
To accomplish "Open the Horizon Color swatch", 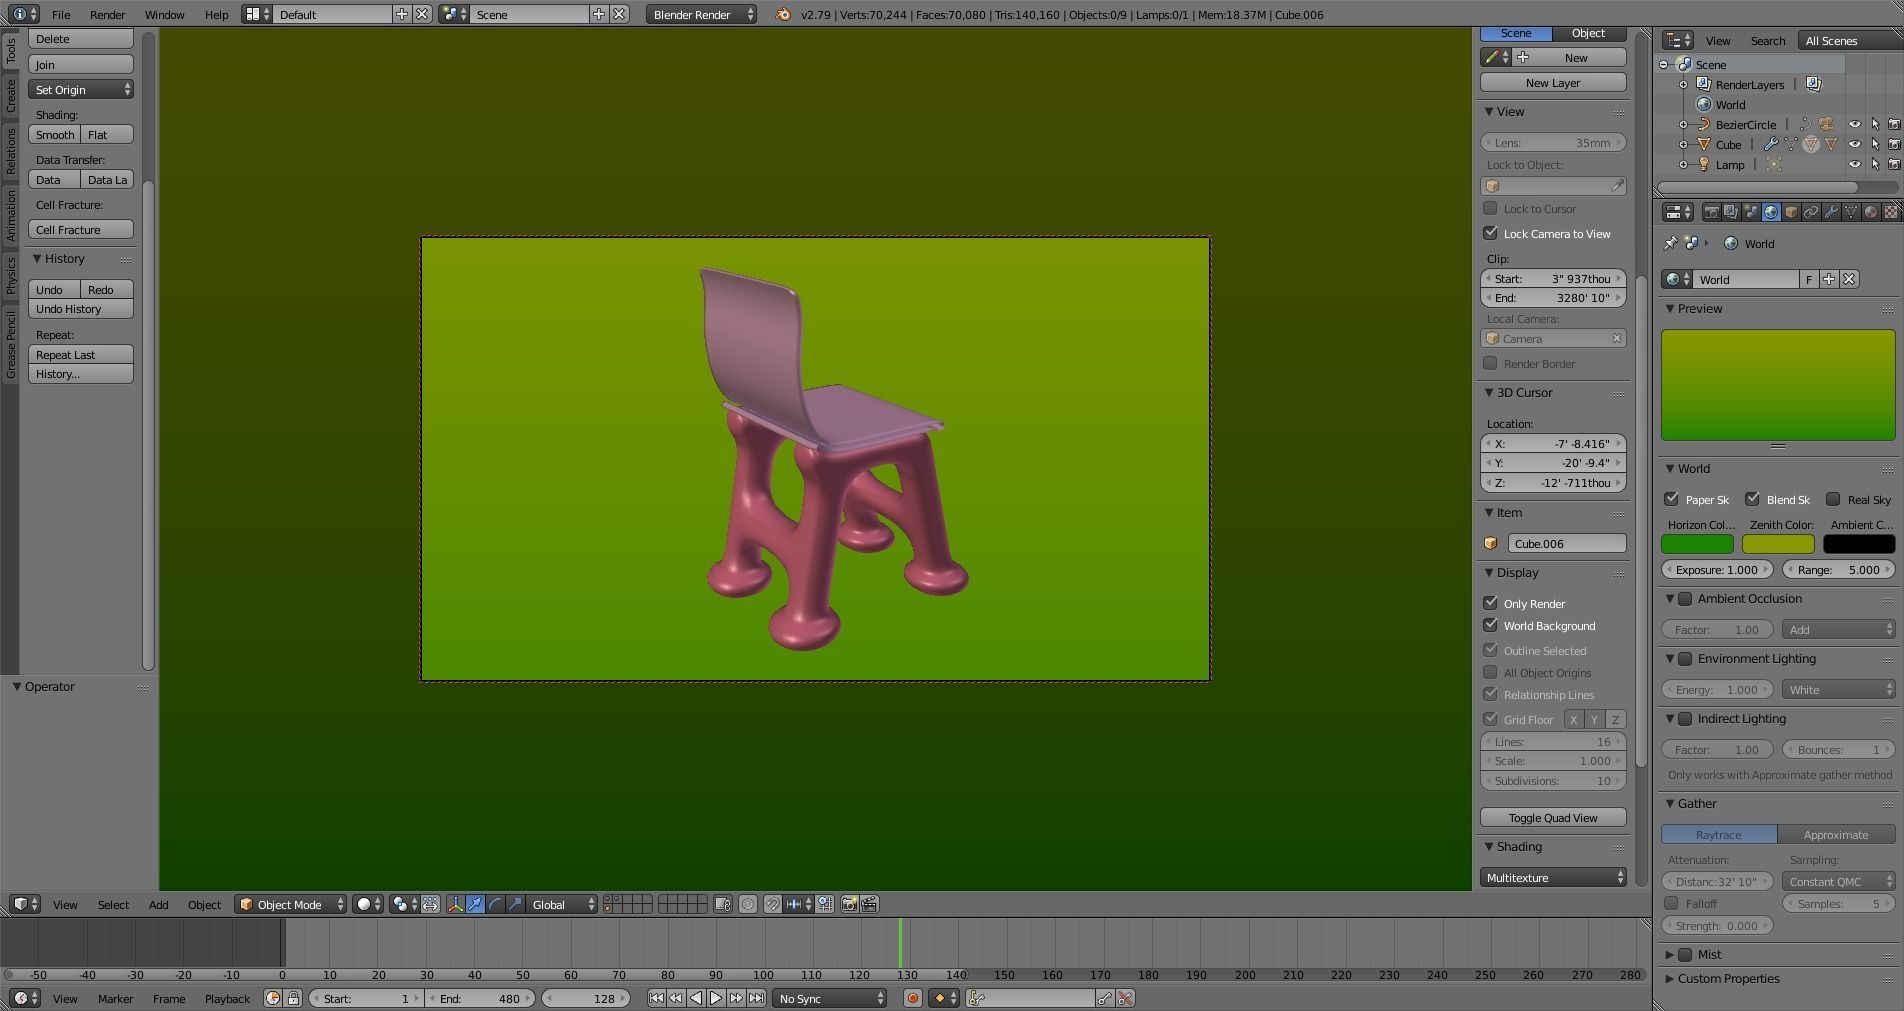I will point(1697,544).
